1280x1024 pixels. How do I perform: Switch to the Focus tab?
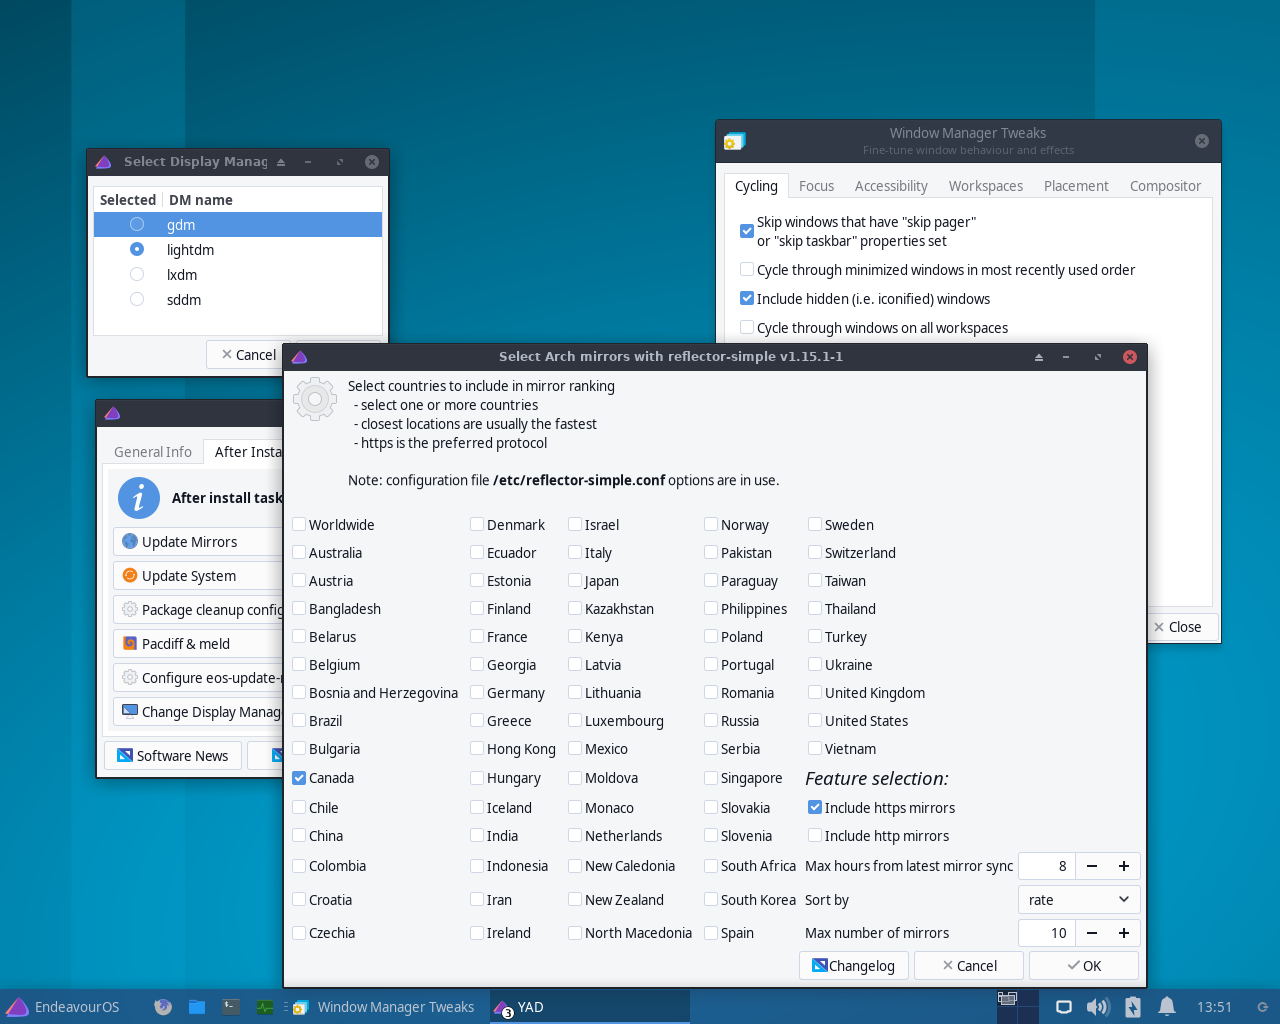816,186
